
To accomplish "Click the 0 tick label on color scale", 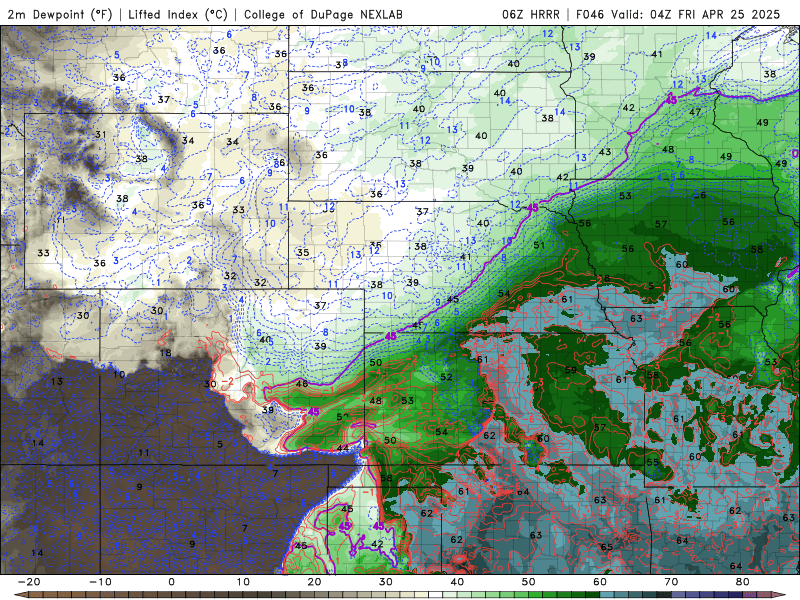I will [x=171, y=582].
